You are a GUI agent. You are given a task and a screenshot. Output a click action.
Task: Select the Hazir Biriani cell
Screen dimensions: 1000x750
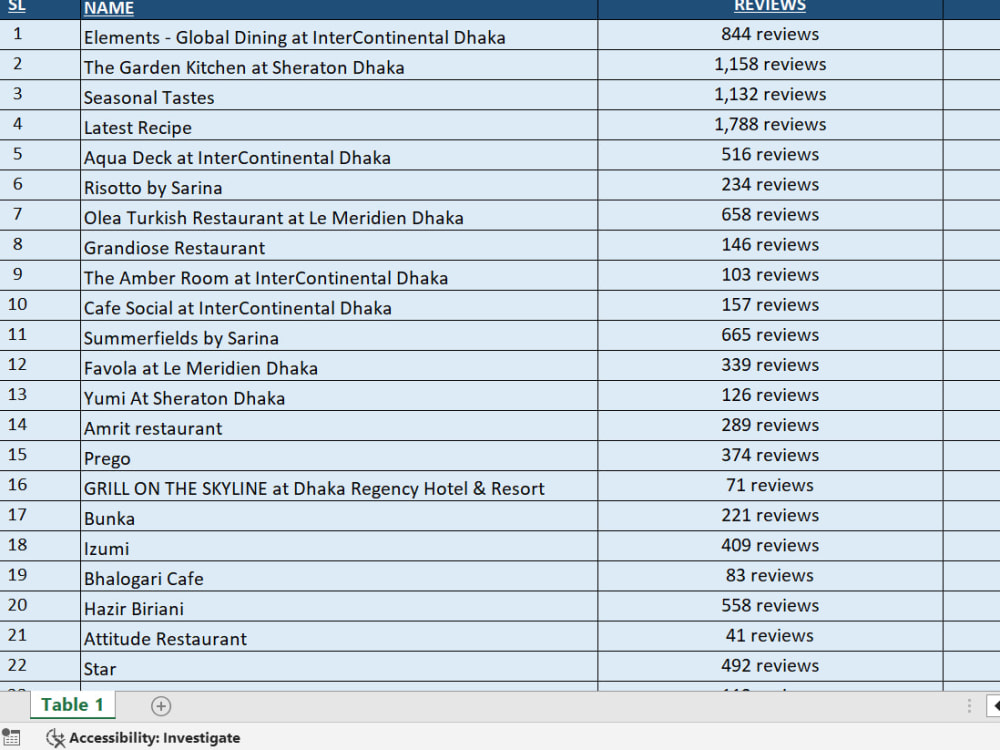(339, 606)
